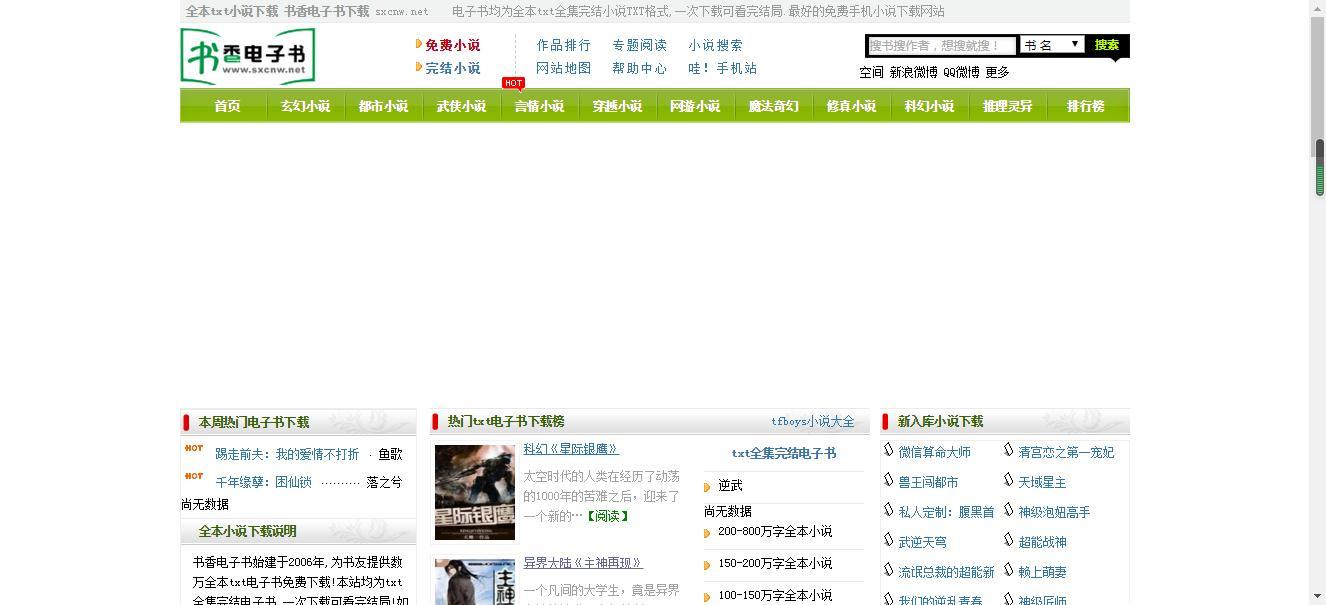Click book icon next to 天域星主
1326x605 pixels.
[x=1008, y=481]
